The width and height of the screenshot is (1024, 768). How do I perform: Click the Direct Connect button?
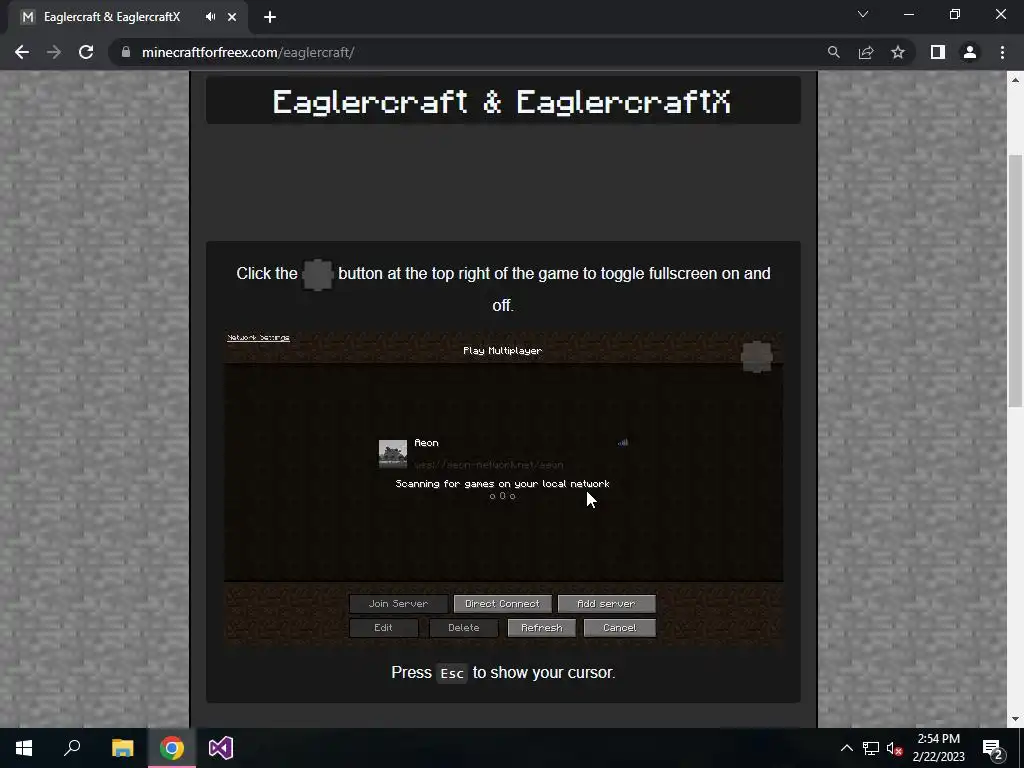[x=502, y=603]
